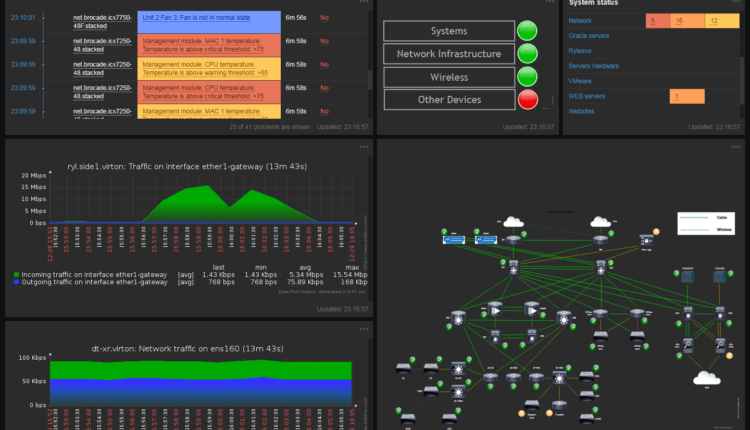Open the Unit 2 Fan 3 problem
The width and height of the screenshot is (750, 430).
coord(196,18)
